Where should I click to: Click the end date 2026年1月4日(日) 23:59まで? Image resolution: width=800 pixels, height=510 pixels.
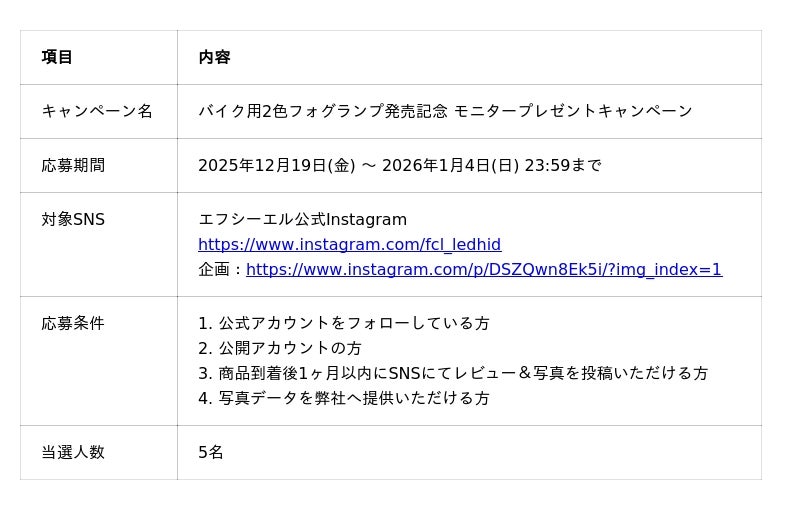click(491, 165)
